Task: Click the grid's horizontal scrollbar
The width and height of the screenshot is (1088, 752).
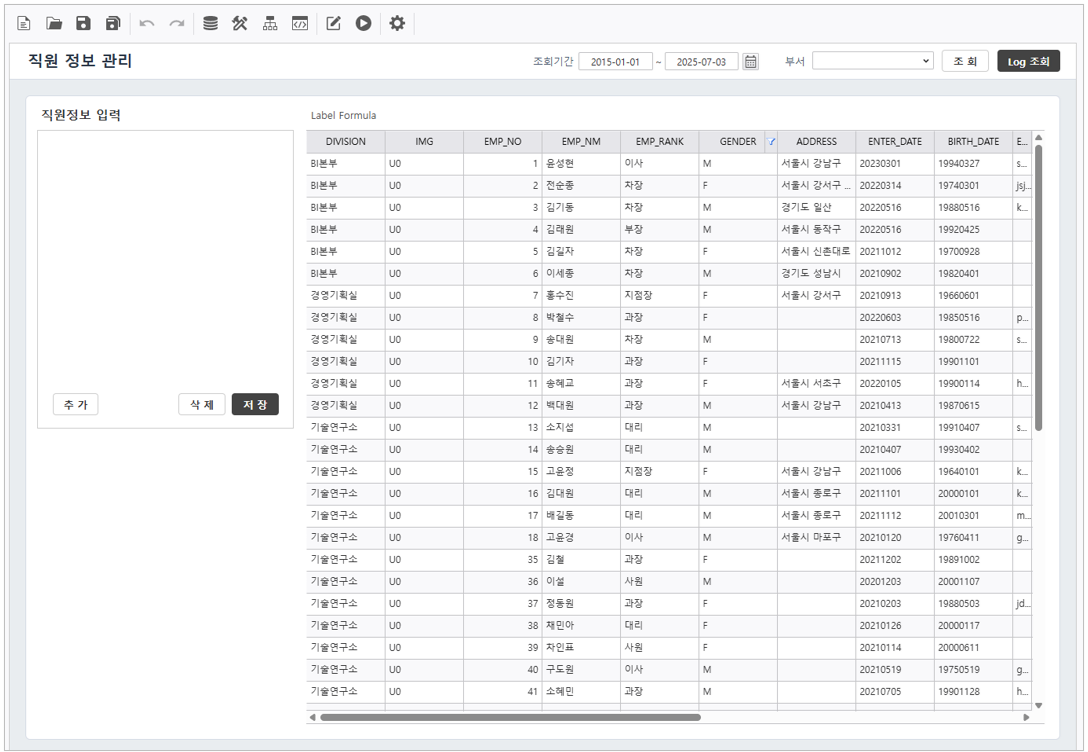Action: [x=510, y=717]
